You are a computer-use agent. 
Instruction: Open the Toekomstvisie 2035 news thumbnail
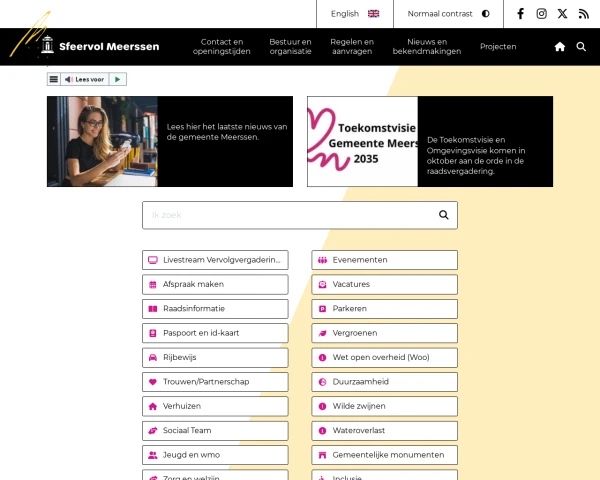(362, 142)
